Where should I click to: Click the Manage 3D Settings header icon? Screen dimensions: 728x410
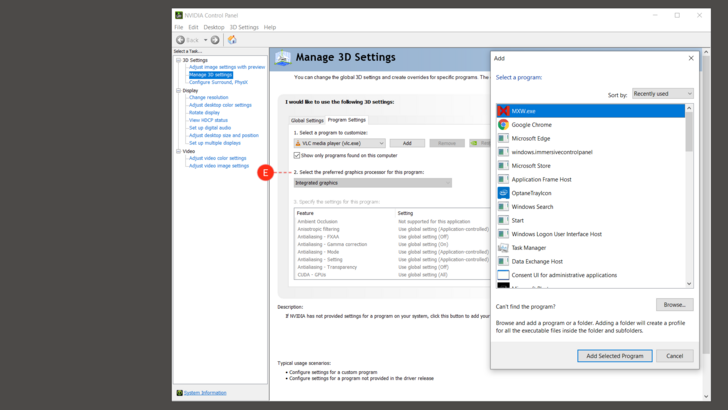[x=283, y=58]
